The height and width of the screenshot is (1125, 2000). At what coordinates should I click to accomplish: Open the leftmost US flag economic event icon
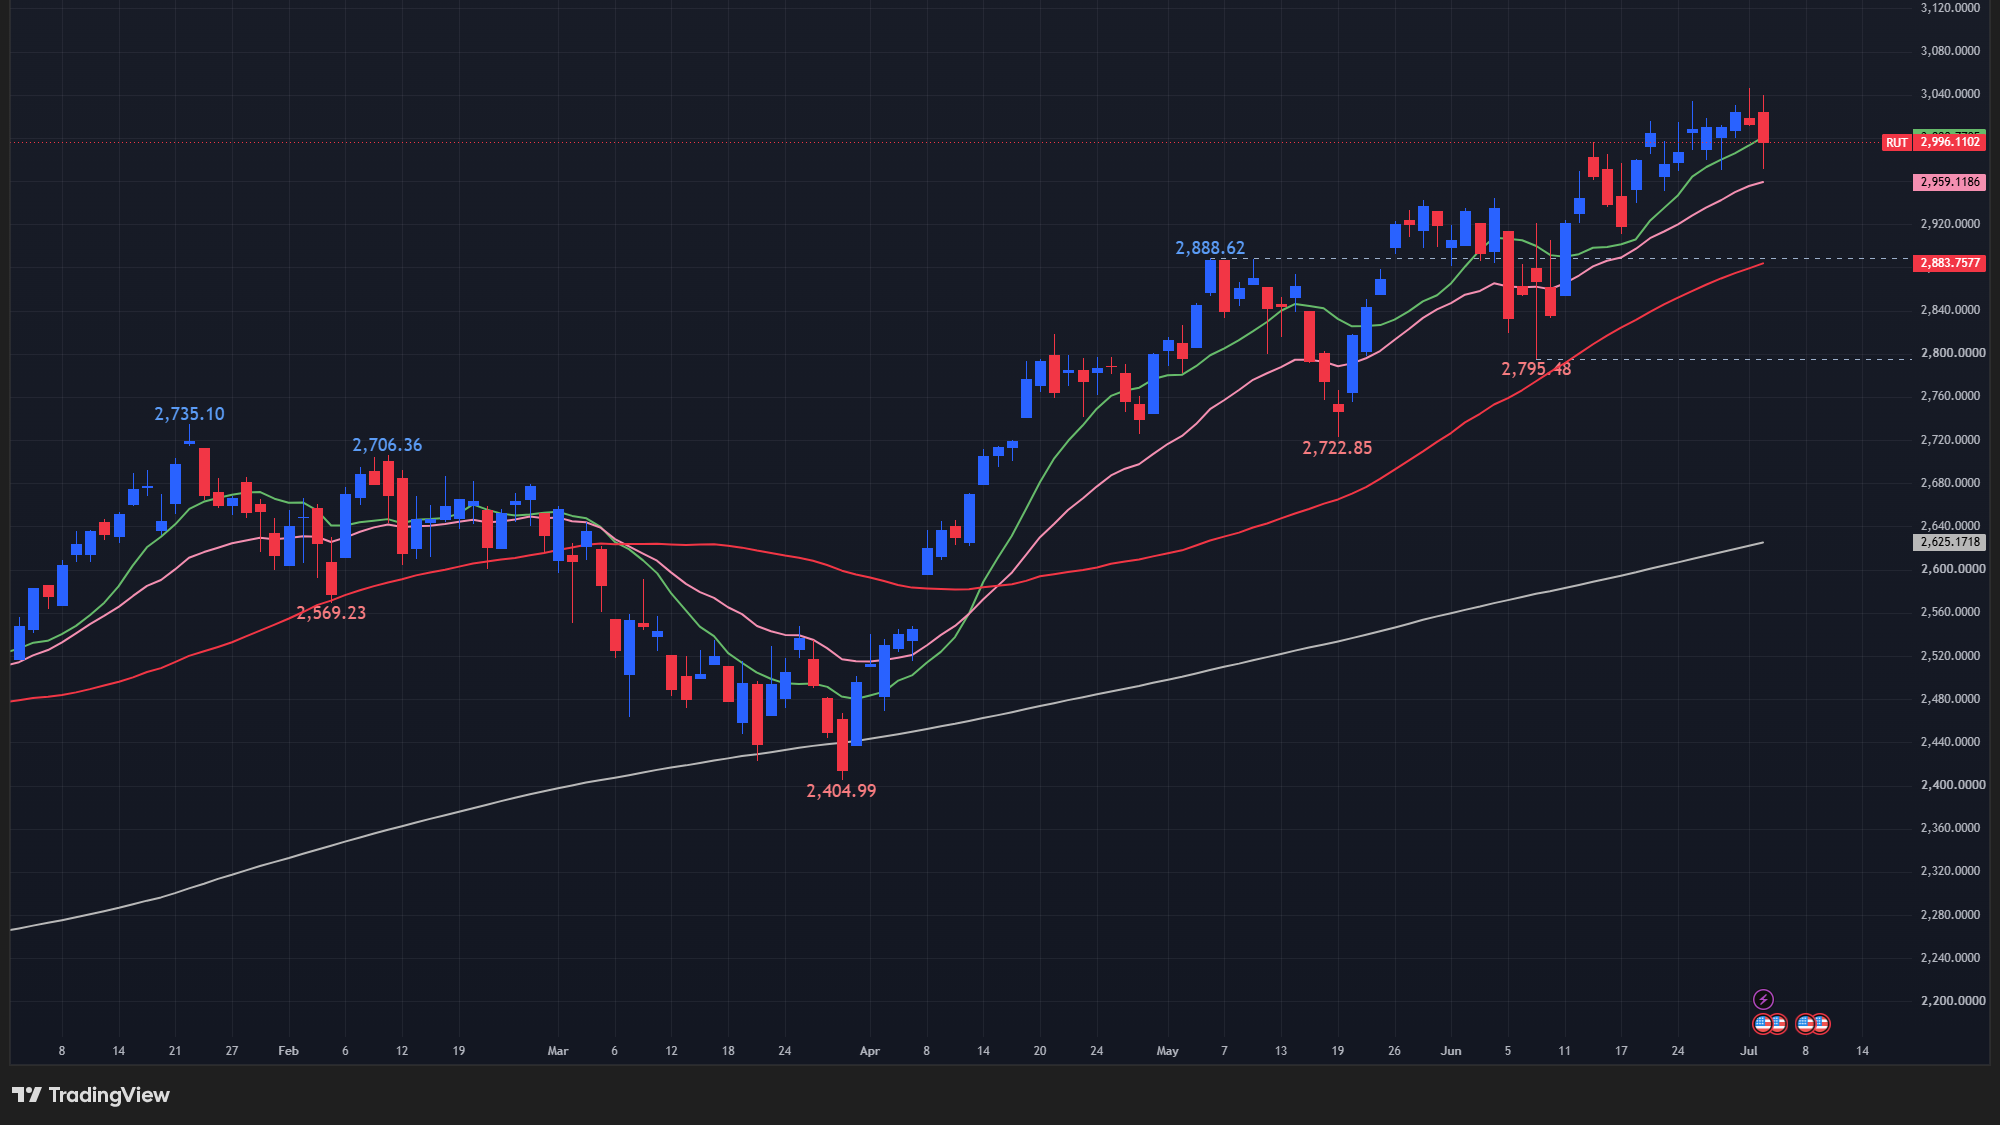[1762, 1024]
